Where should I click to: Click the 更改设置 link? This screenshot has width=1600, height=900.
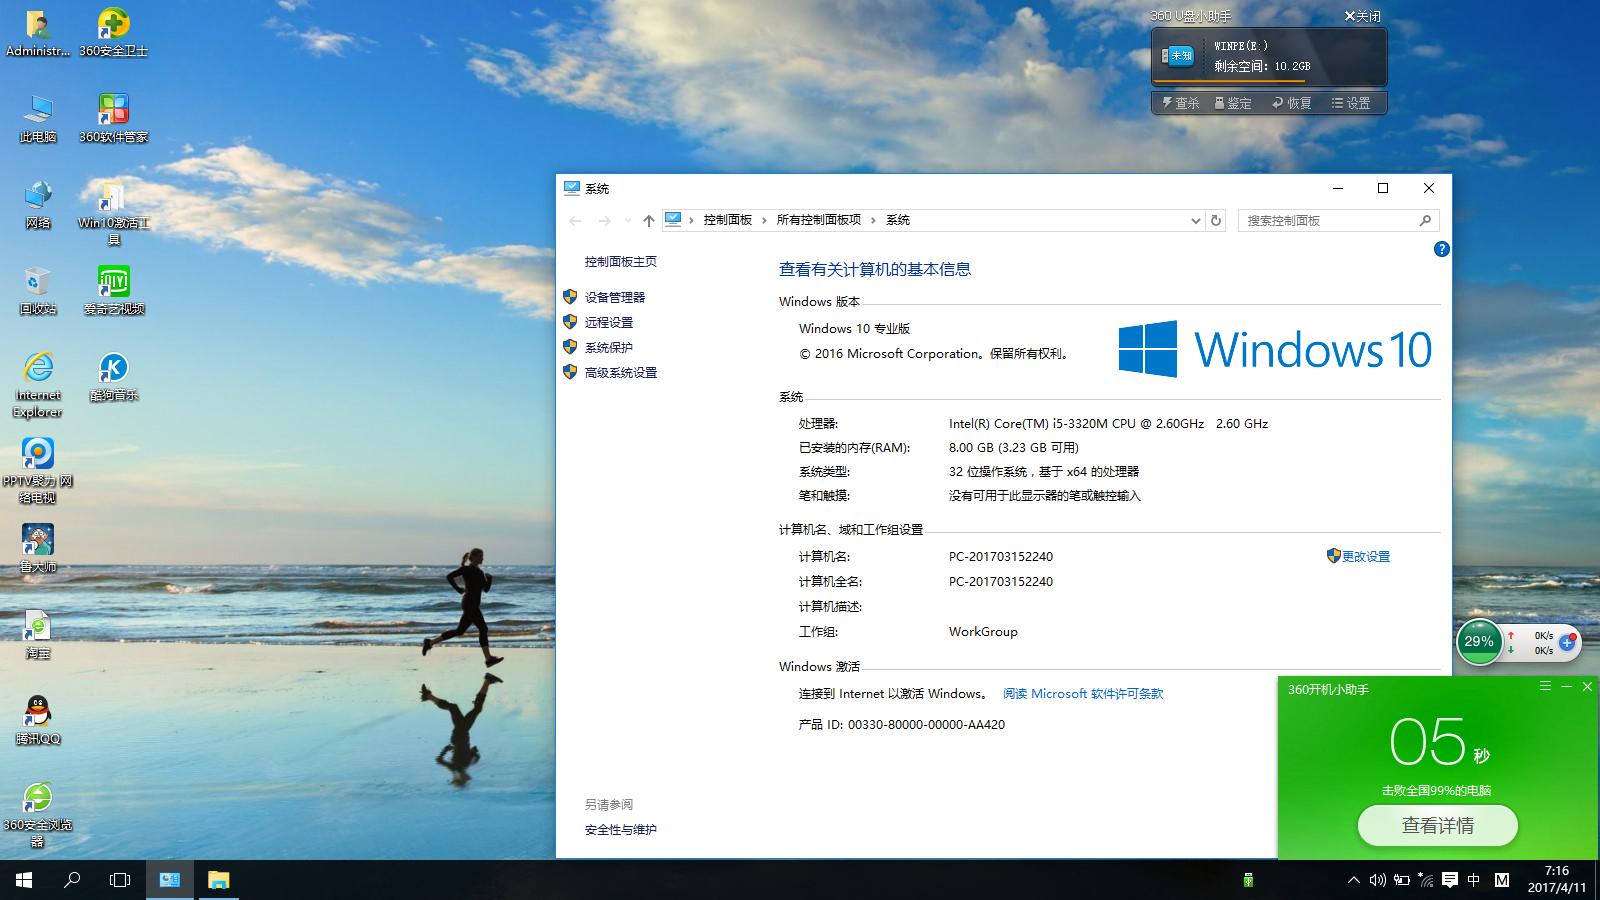click(1365, 556)
